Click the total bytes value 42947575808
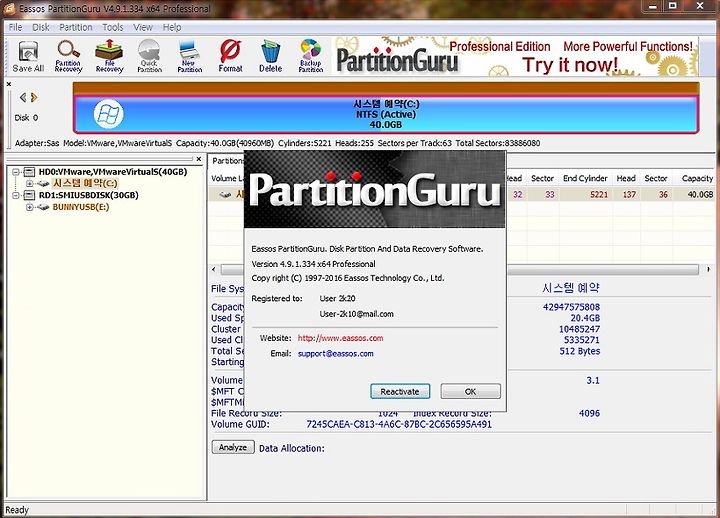The image size is (720, 518). point(571,307)
